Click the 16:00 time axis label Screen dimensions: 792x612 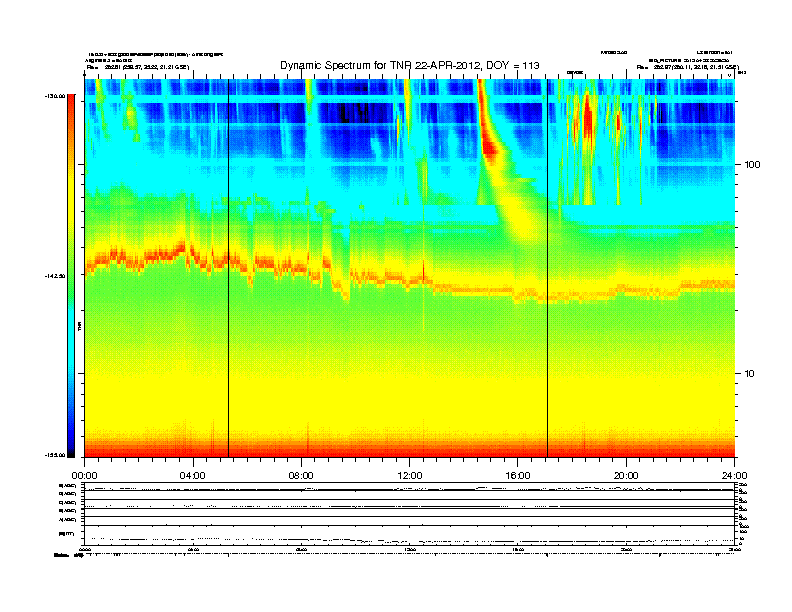pos(518,476)
